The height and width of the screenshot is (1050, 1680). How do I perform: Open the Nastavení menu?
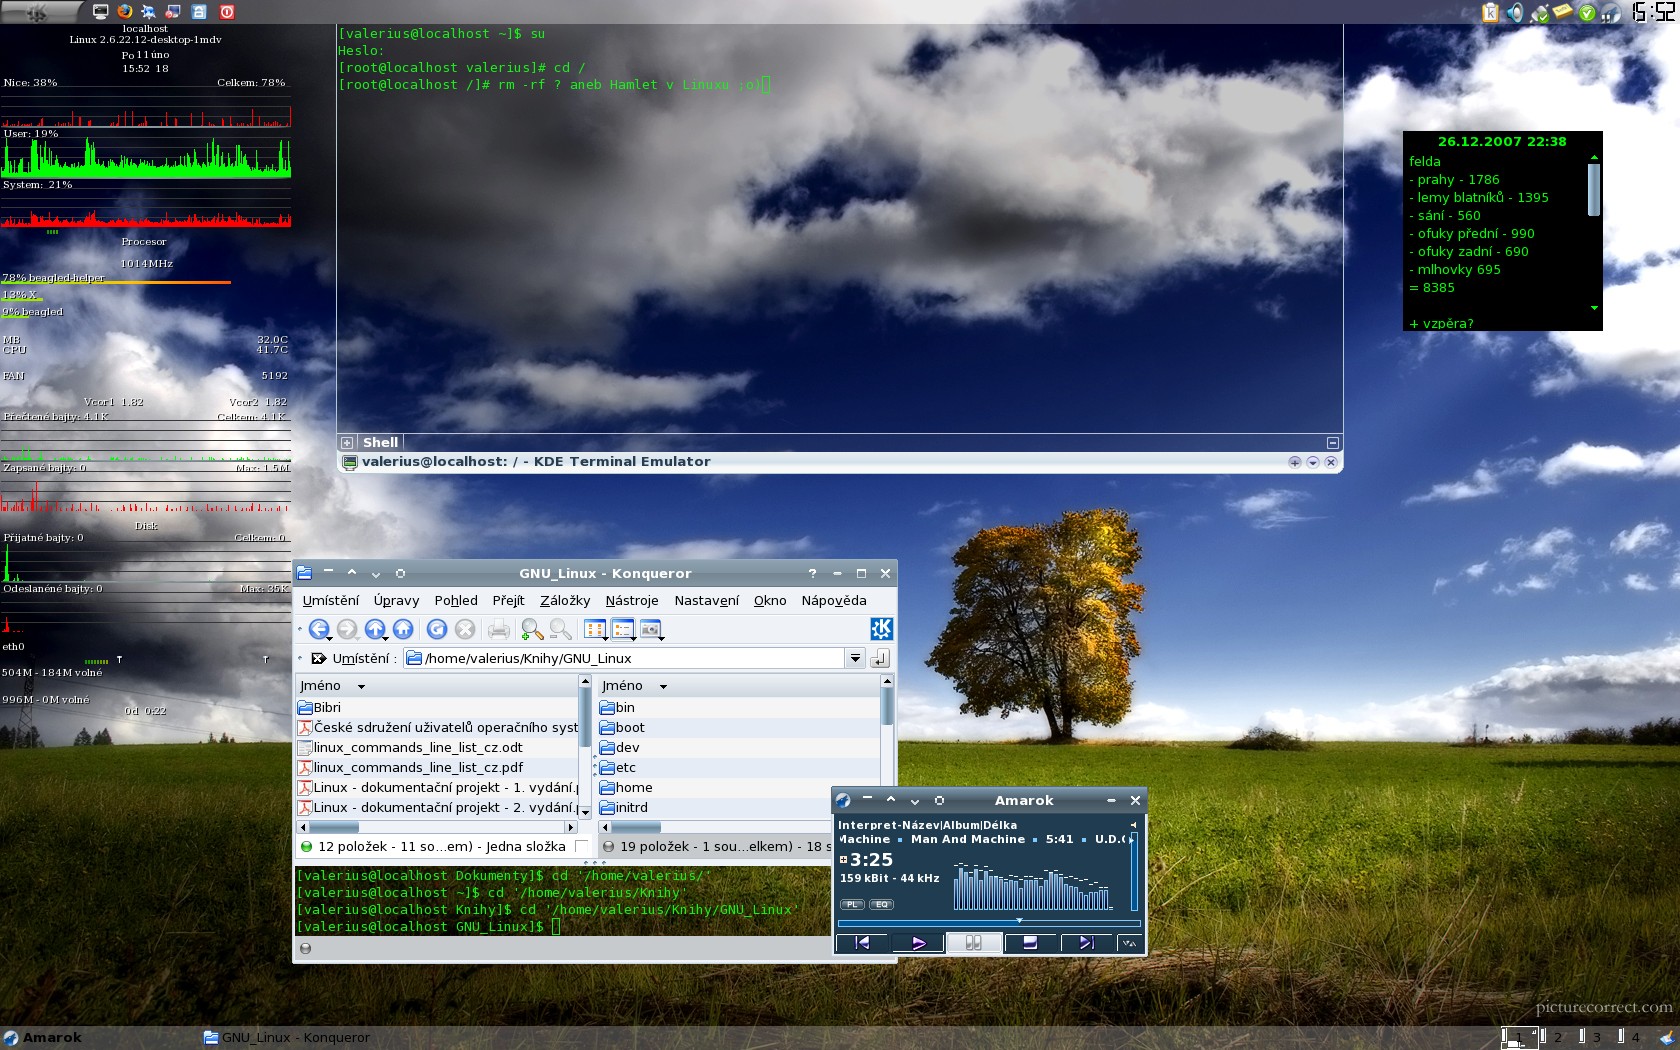pos(707,600)
